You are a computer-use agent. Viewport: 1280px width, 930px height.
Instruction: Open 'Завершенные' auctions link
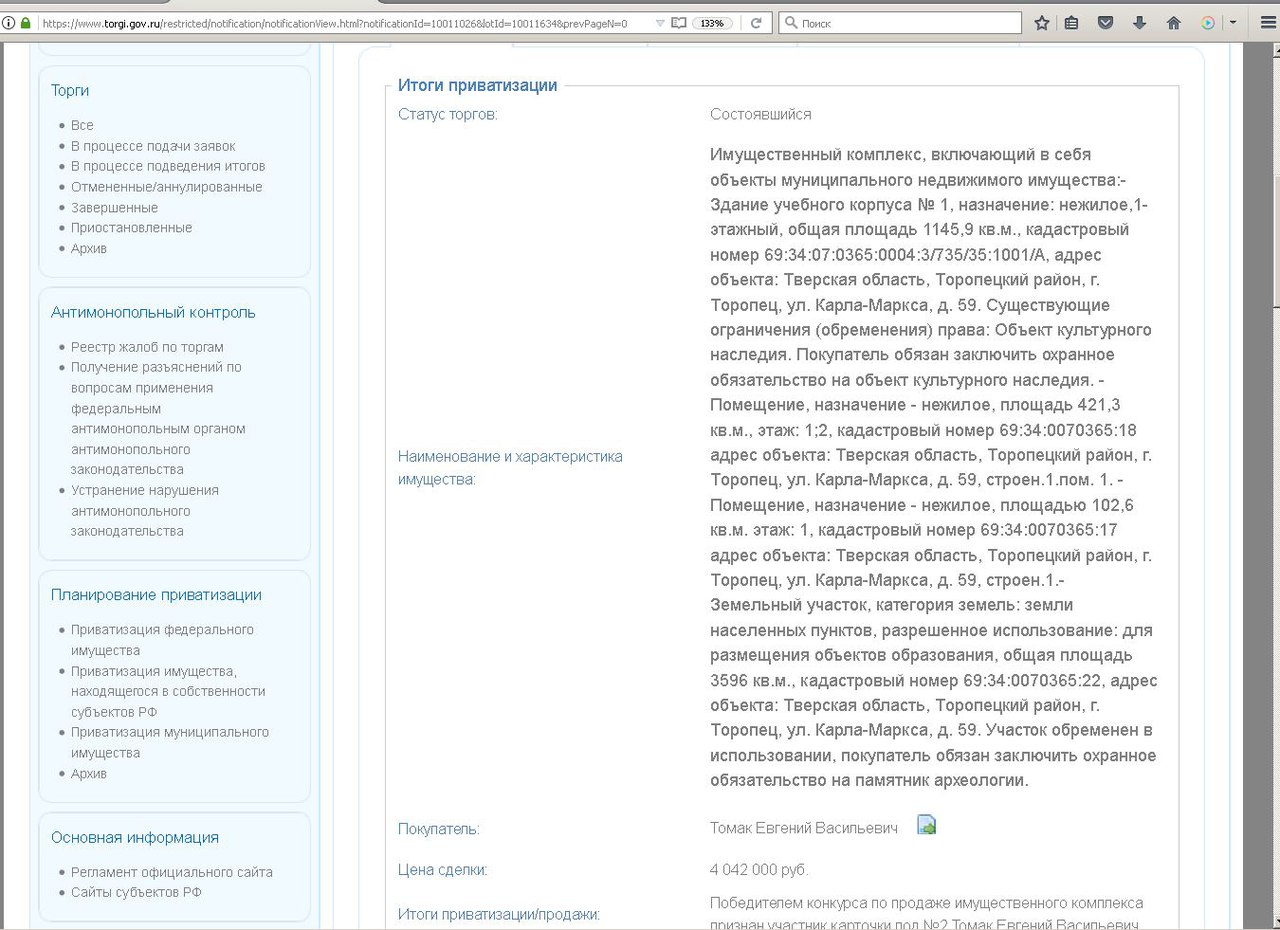pyautogui.click(x=114, y=208)
